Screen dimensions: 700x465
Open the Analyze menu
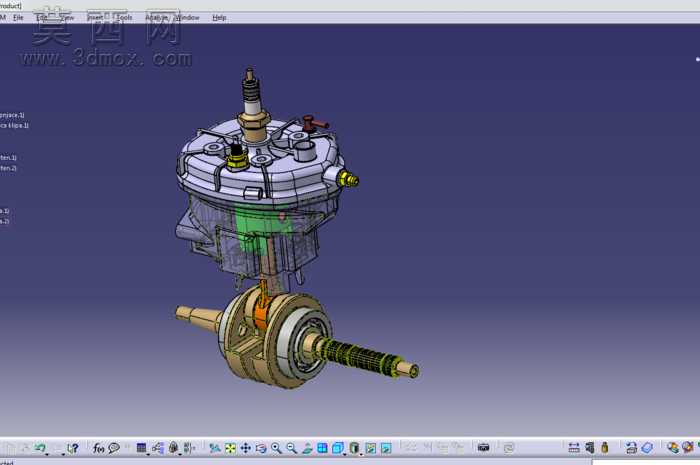[157, 17]
